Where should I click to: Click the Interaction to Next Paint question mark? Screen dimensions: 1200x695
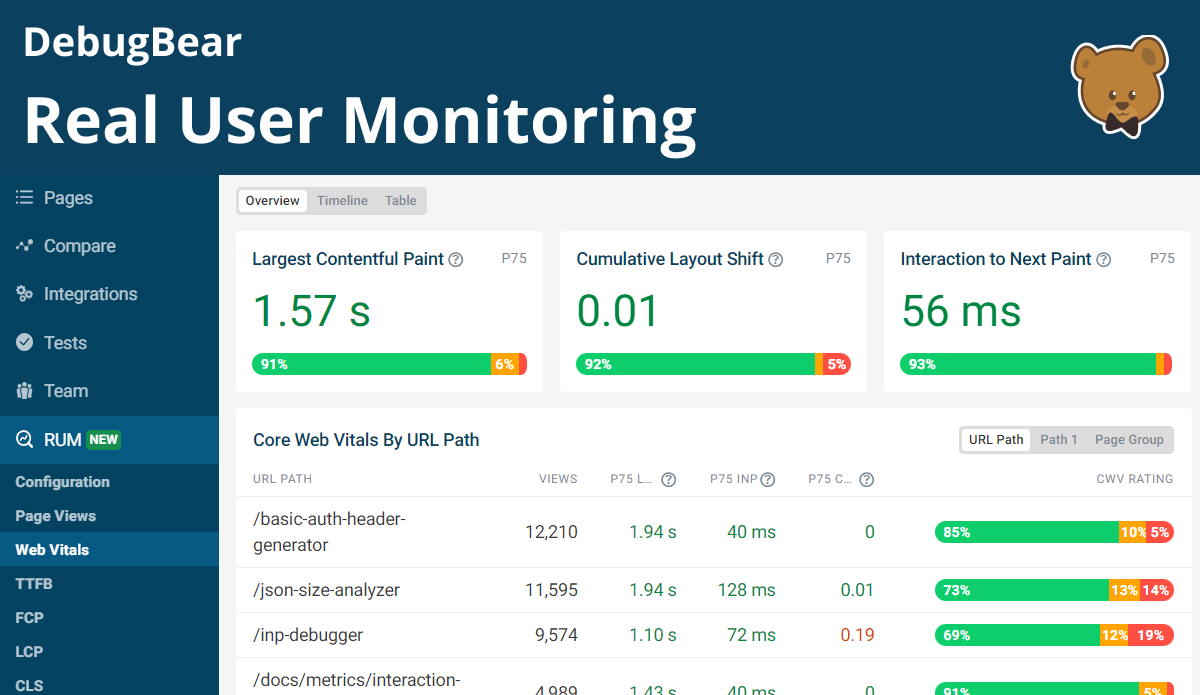pyautogui.click(x=1103, y=259)
